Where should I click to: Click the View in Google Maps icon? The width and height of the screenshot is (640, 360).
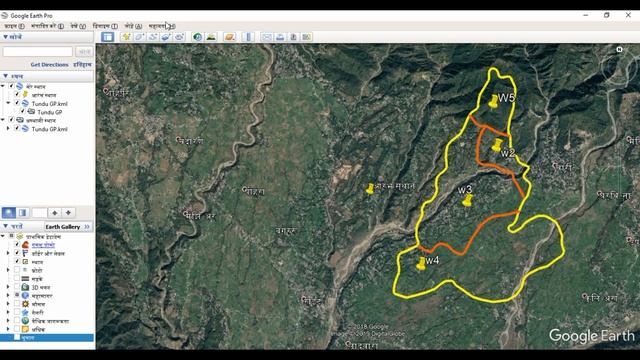(x=307, y=37)
